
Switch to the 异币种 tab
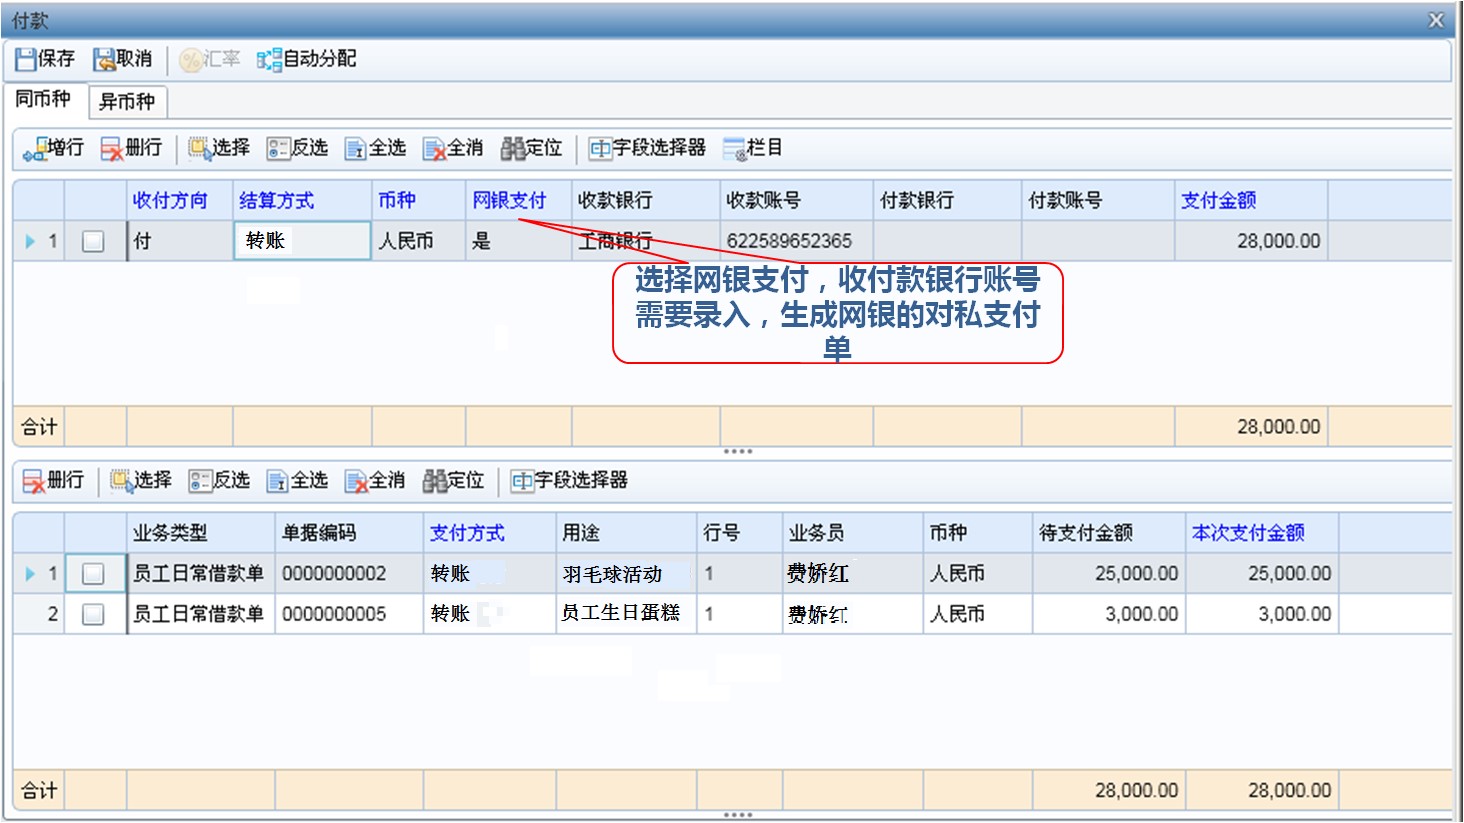click(127, 101)
